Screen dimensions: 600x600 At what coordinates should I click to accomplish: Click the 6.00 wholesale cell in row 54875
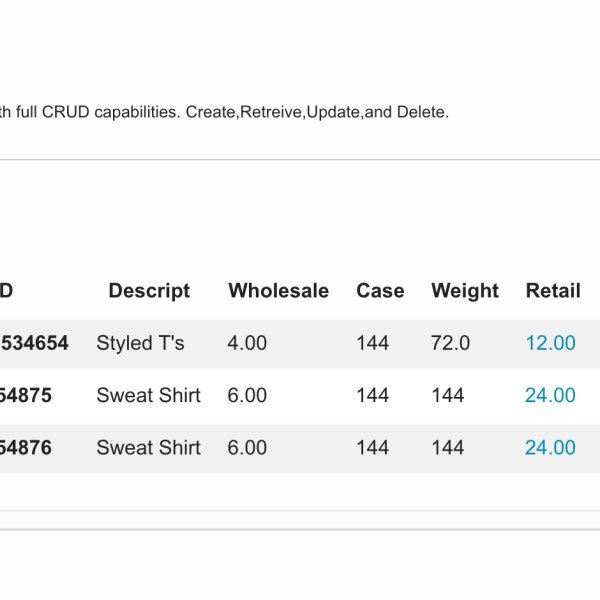click(247, 396)
